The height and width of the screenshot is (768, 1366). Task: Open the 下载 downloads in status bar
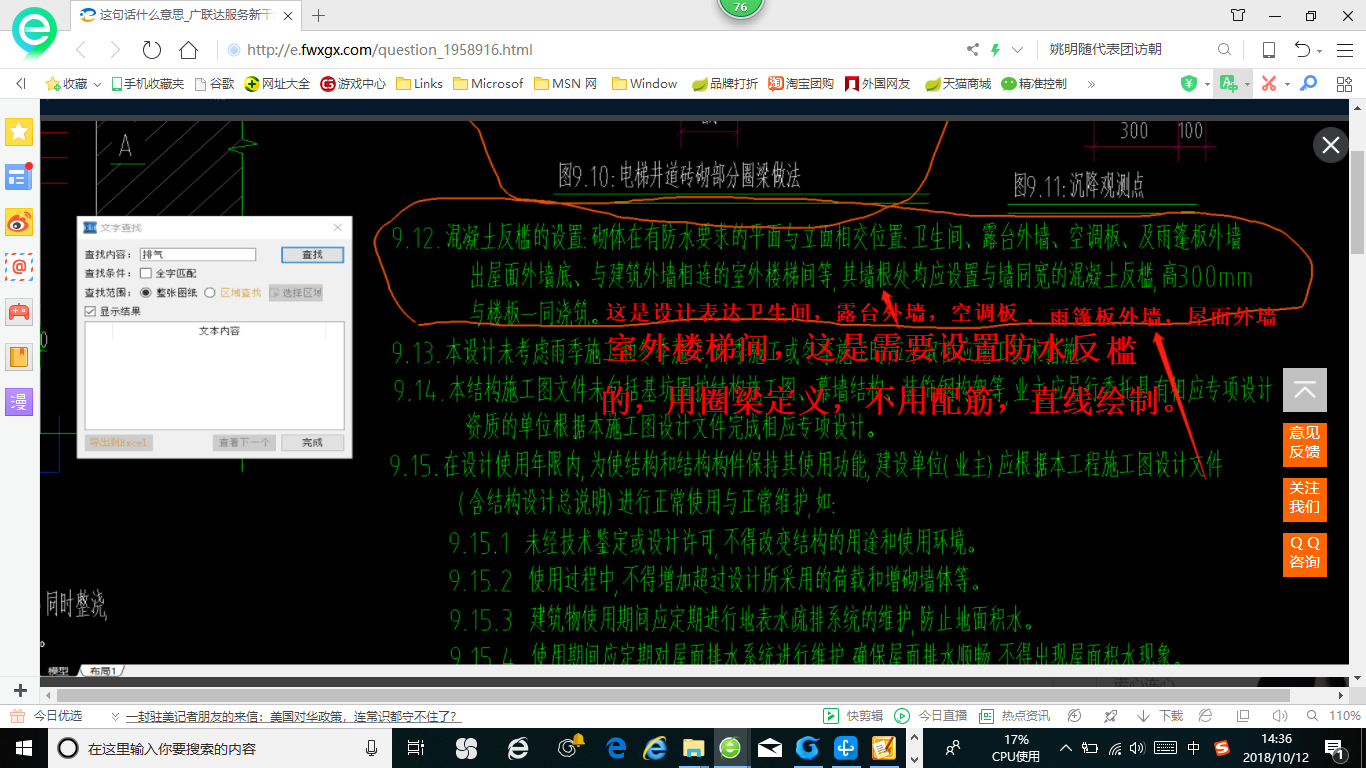(x=1160, y=716)
